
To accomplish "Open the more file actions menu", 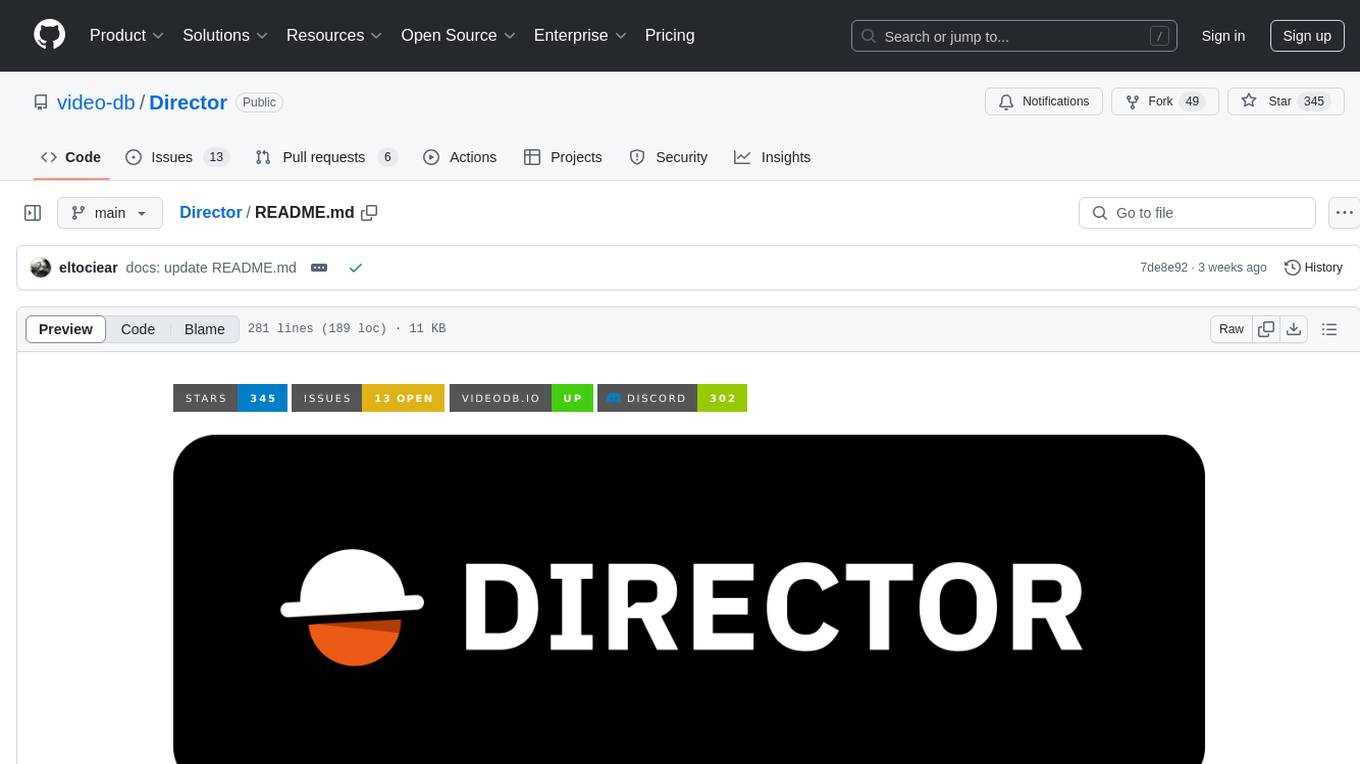I will click(1344, 213).
